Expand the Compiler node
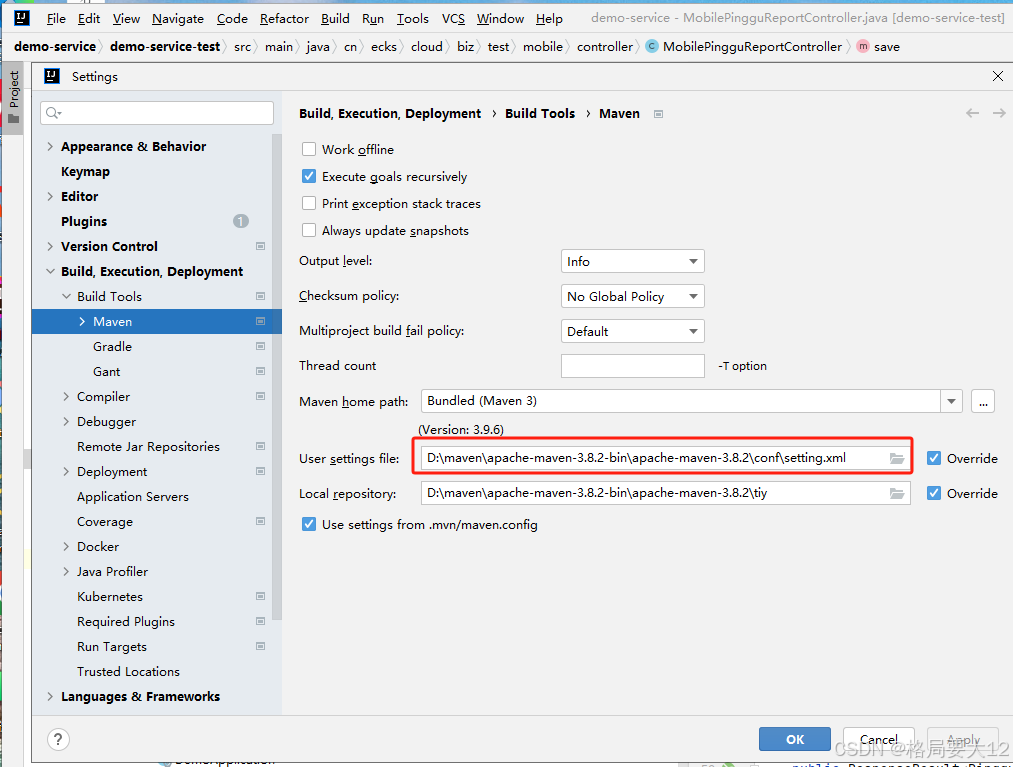The height and width of the screenshot is (767, 1013). click(x=66, y=396)
